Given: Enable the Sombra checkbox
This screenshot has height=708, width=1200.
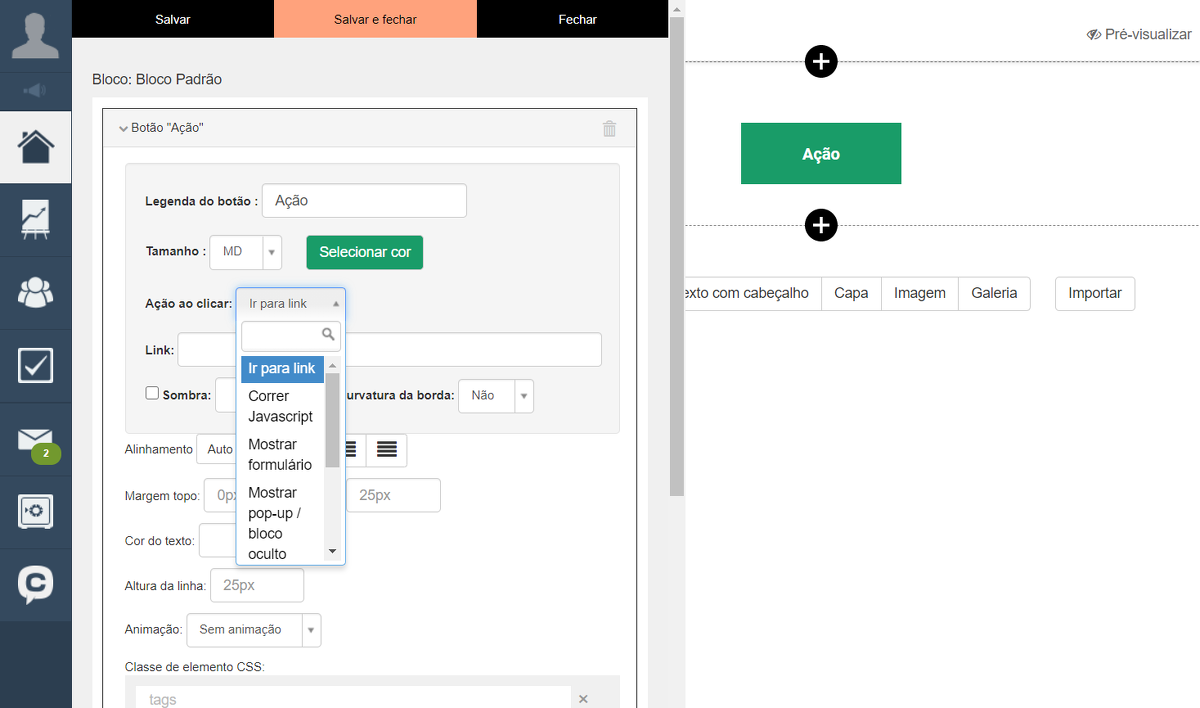Looking at the screenshot, I should pyautogui.click(x=152, y=394).
